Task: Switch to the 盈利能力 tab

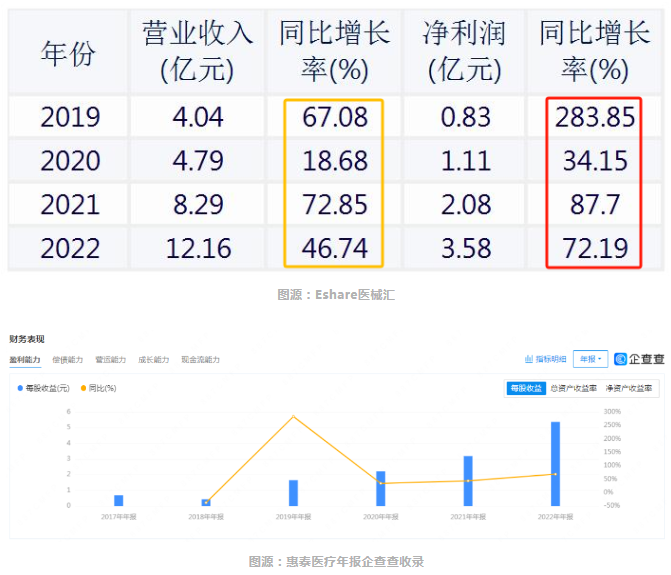Action: [25, 359]
